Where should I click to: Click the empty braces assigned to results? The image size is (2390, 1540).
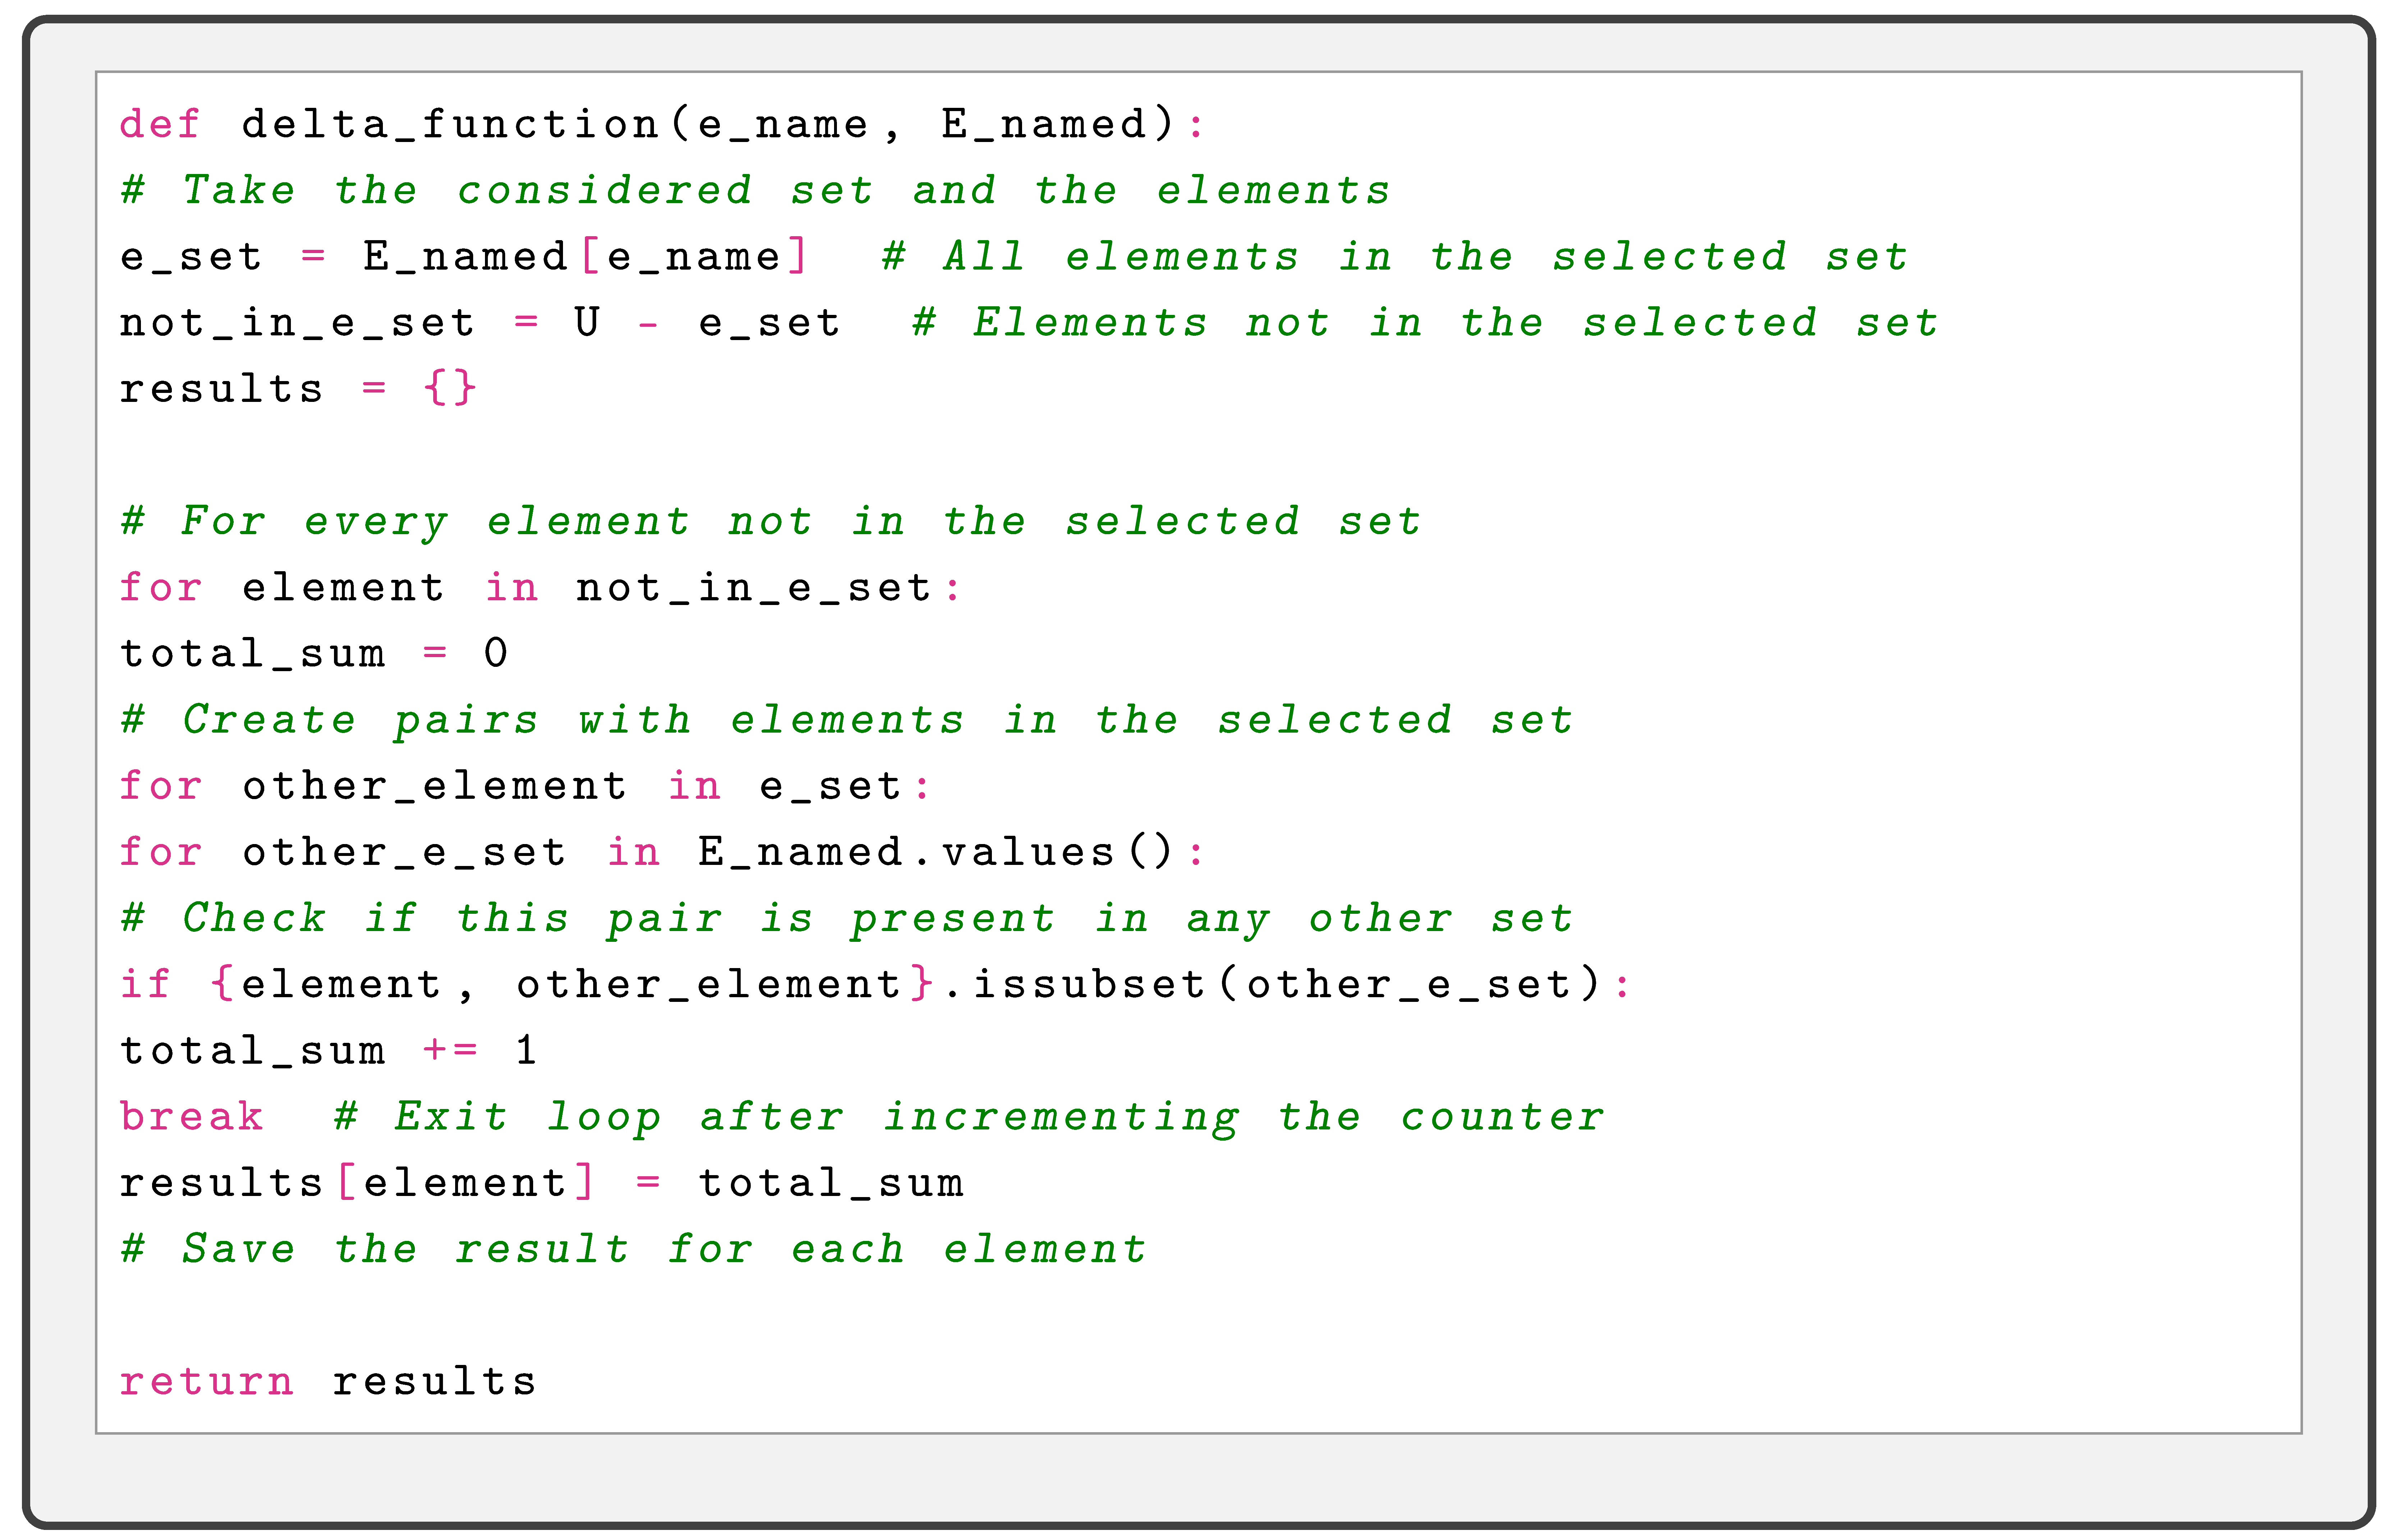(x=449, y=389)
